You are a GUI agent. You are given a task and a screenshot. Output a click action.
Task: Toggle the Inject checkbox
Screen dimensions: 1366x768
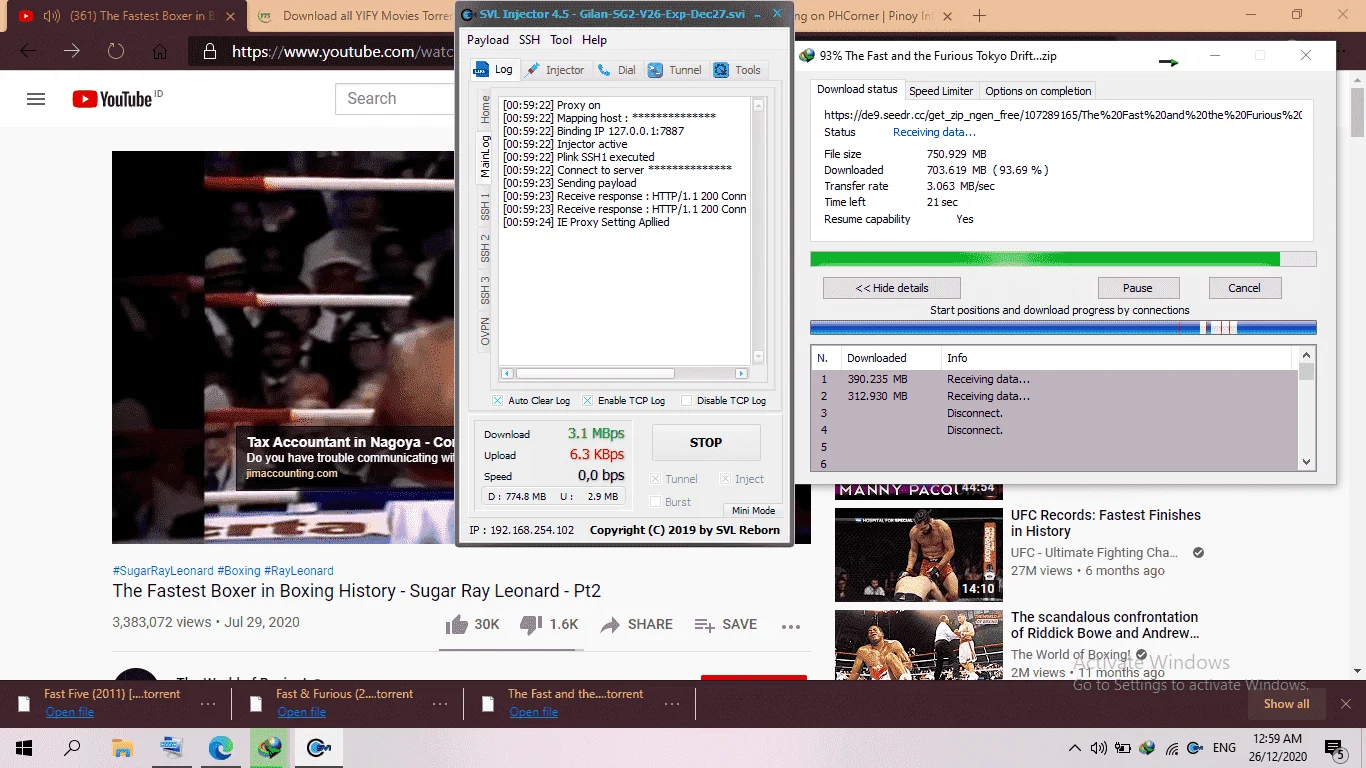726,479
